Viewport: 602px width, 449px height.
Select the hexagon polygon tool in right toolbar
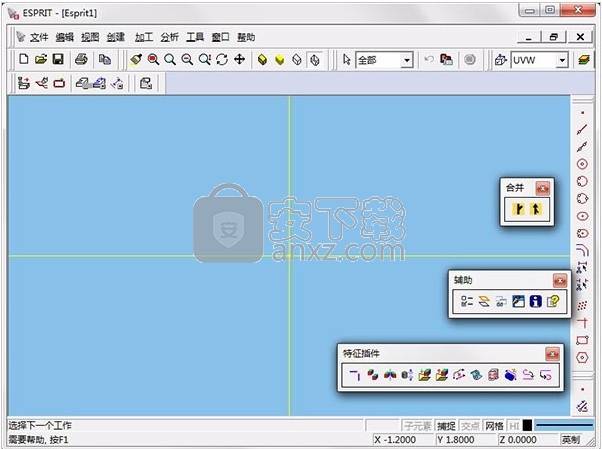click(582, 357)
